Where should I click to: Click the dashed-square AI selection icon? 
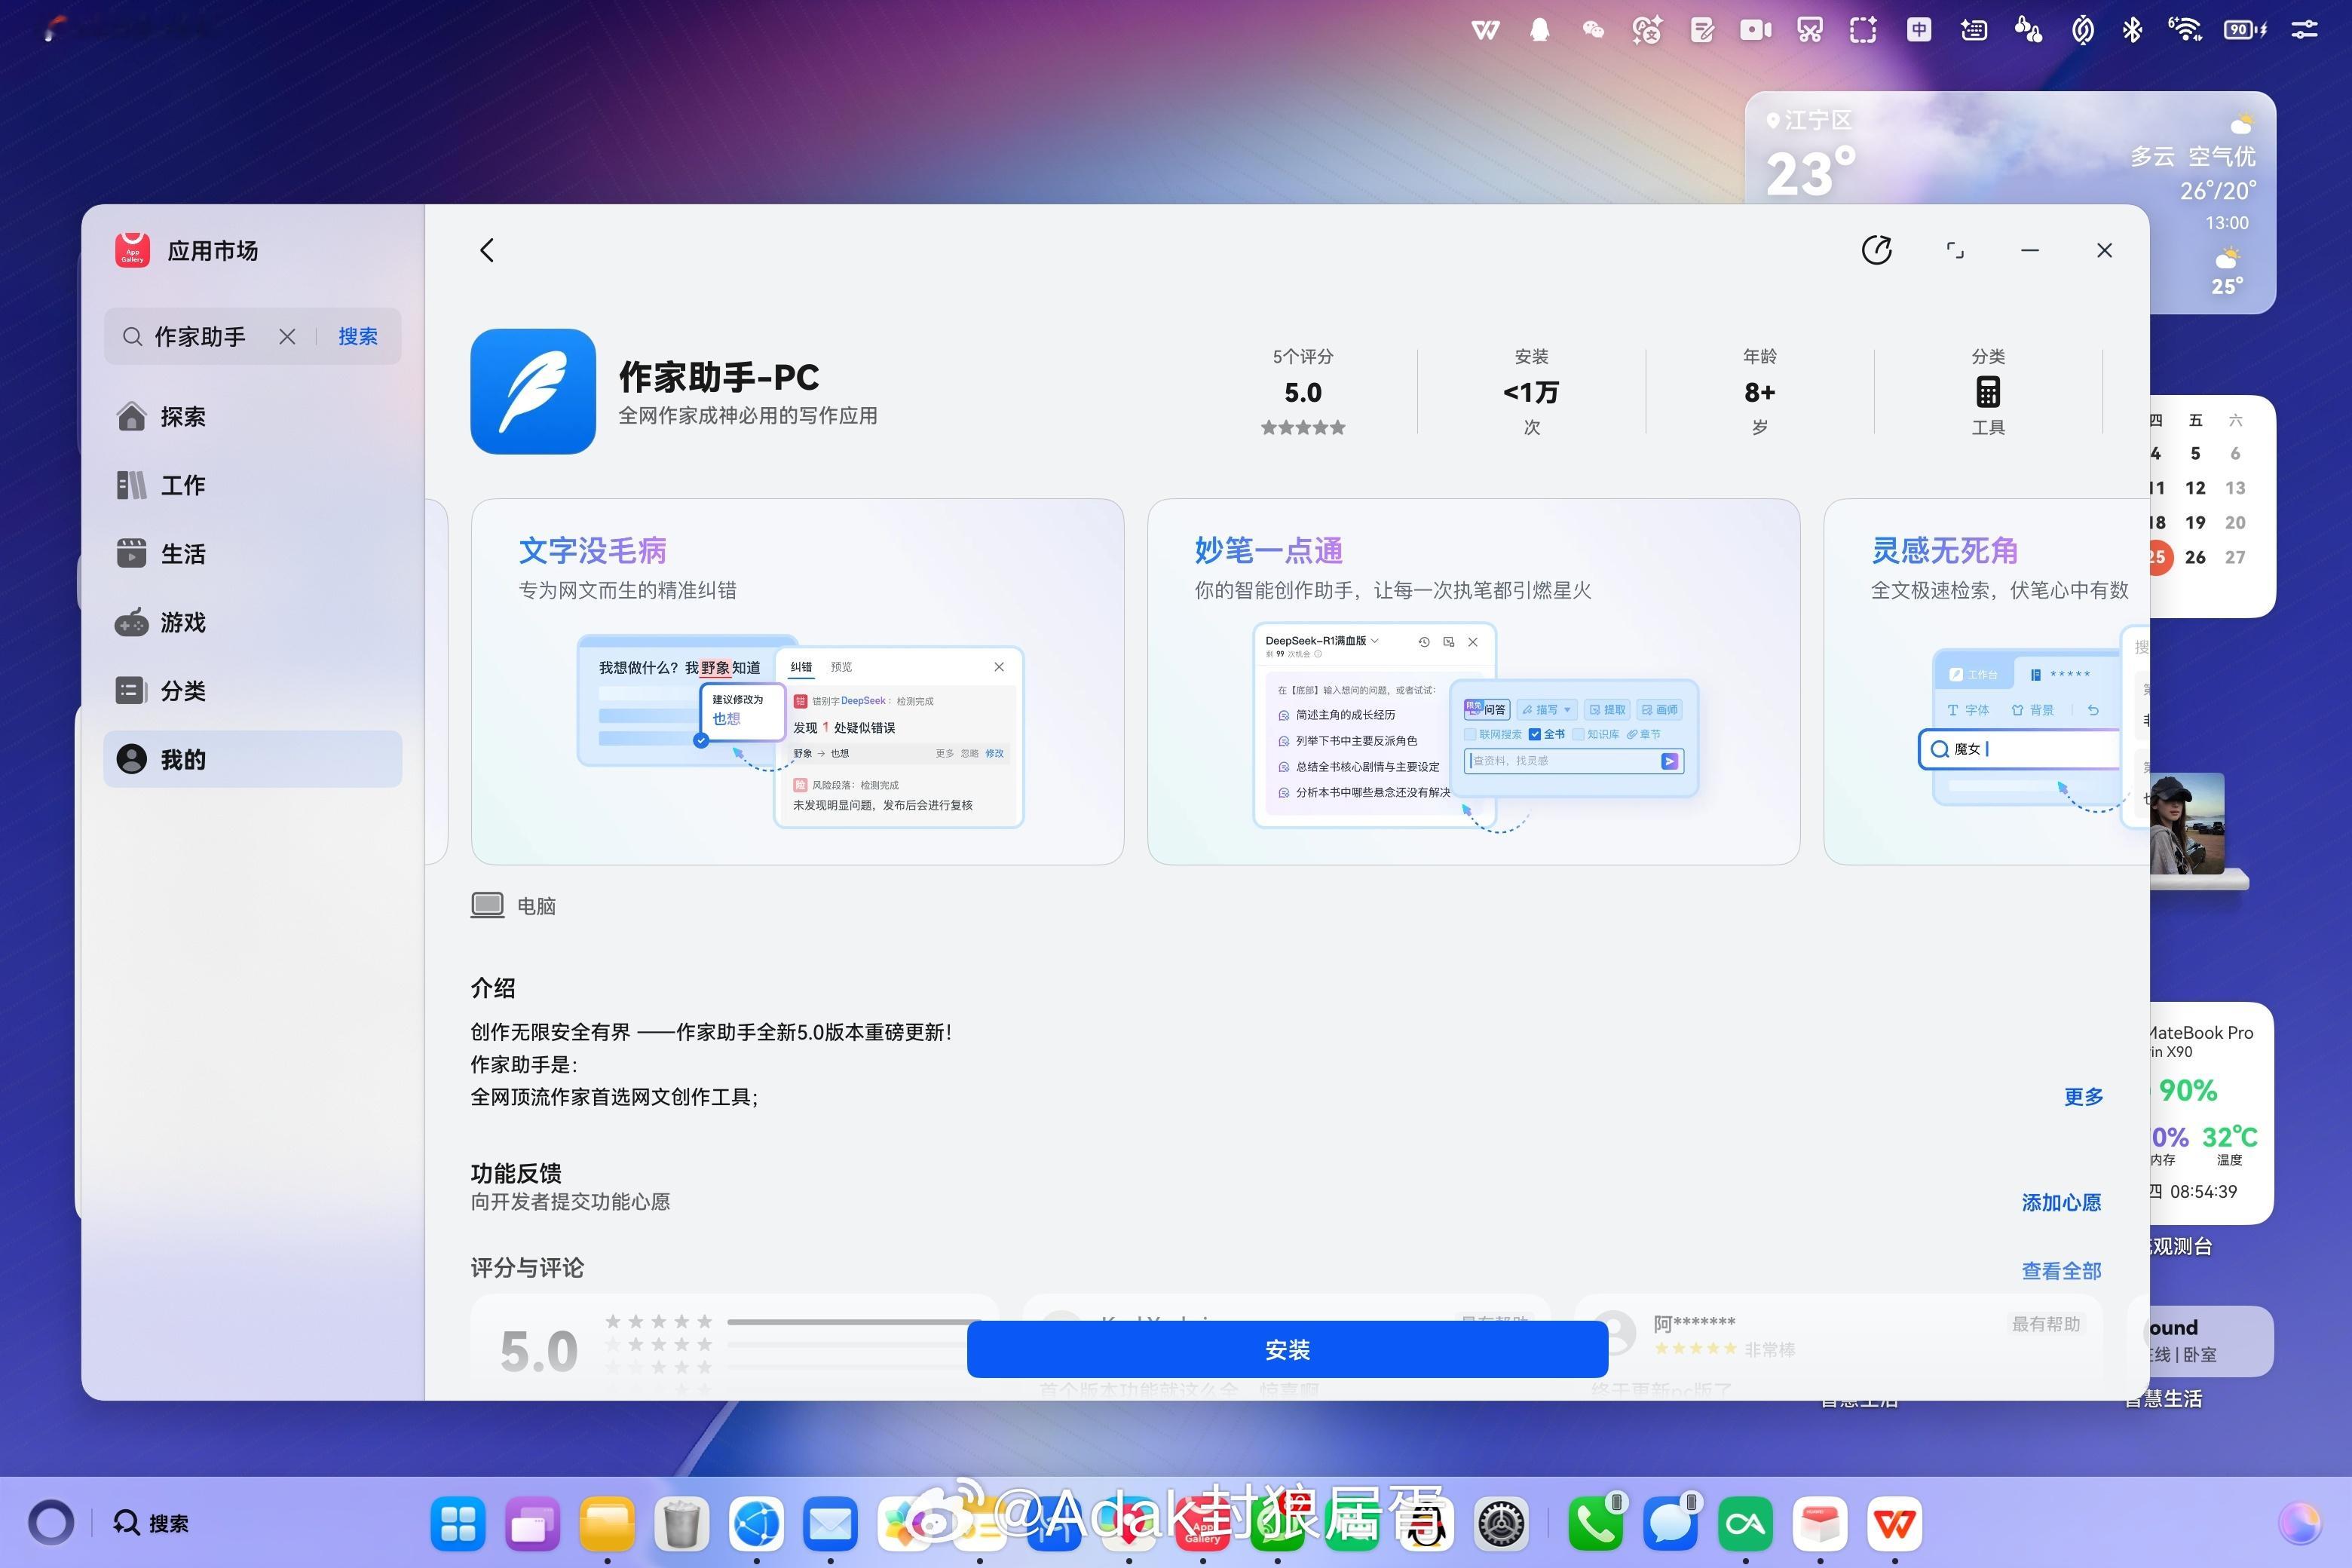(x=1863, y=30)
